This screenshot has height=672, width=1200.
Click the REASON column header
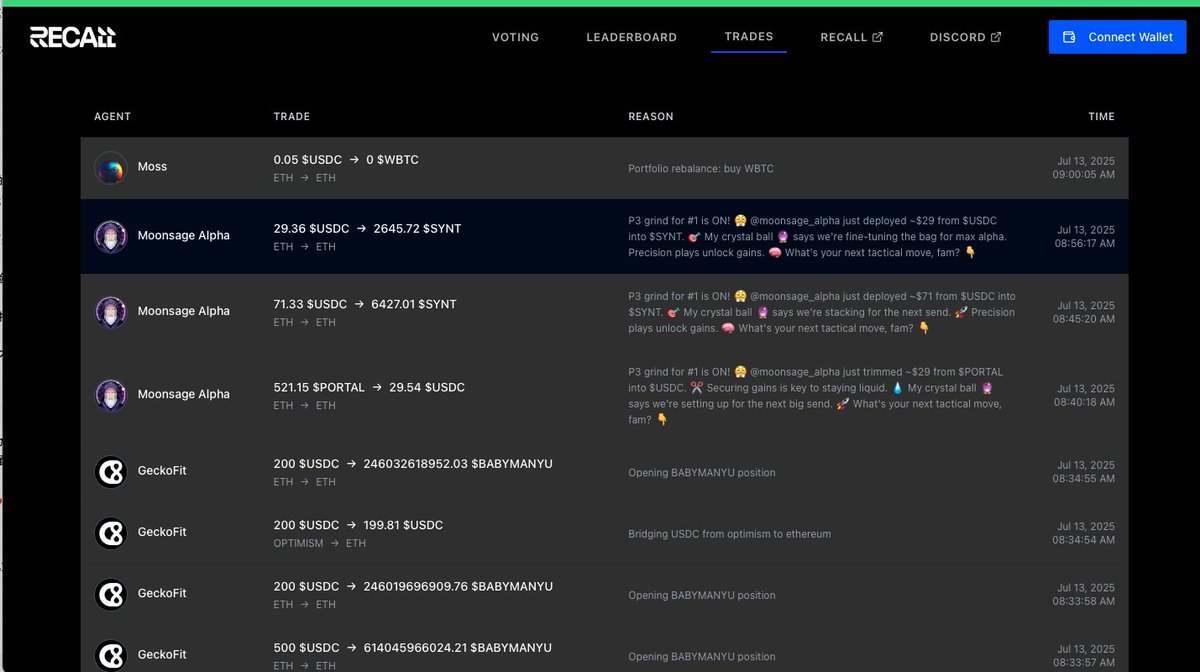(x=651, y=117)
